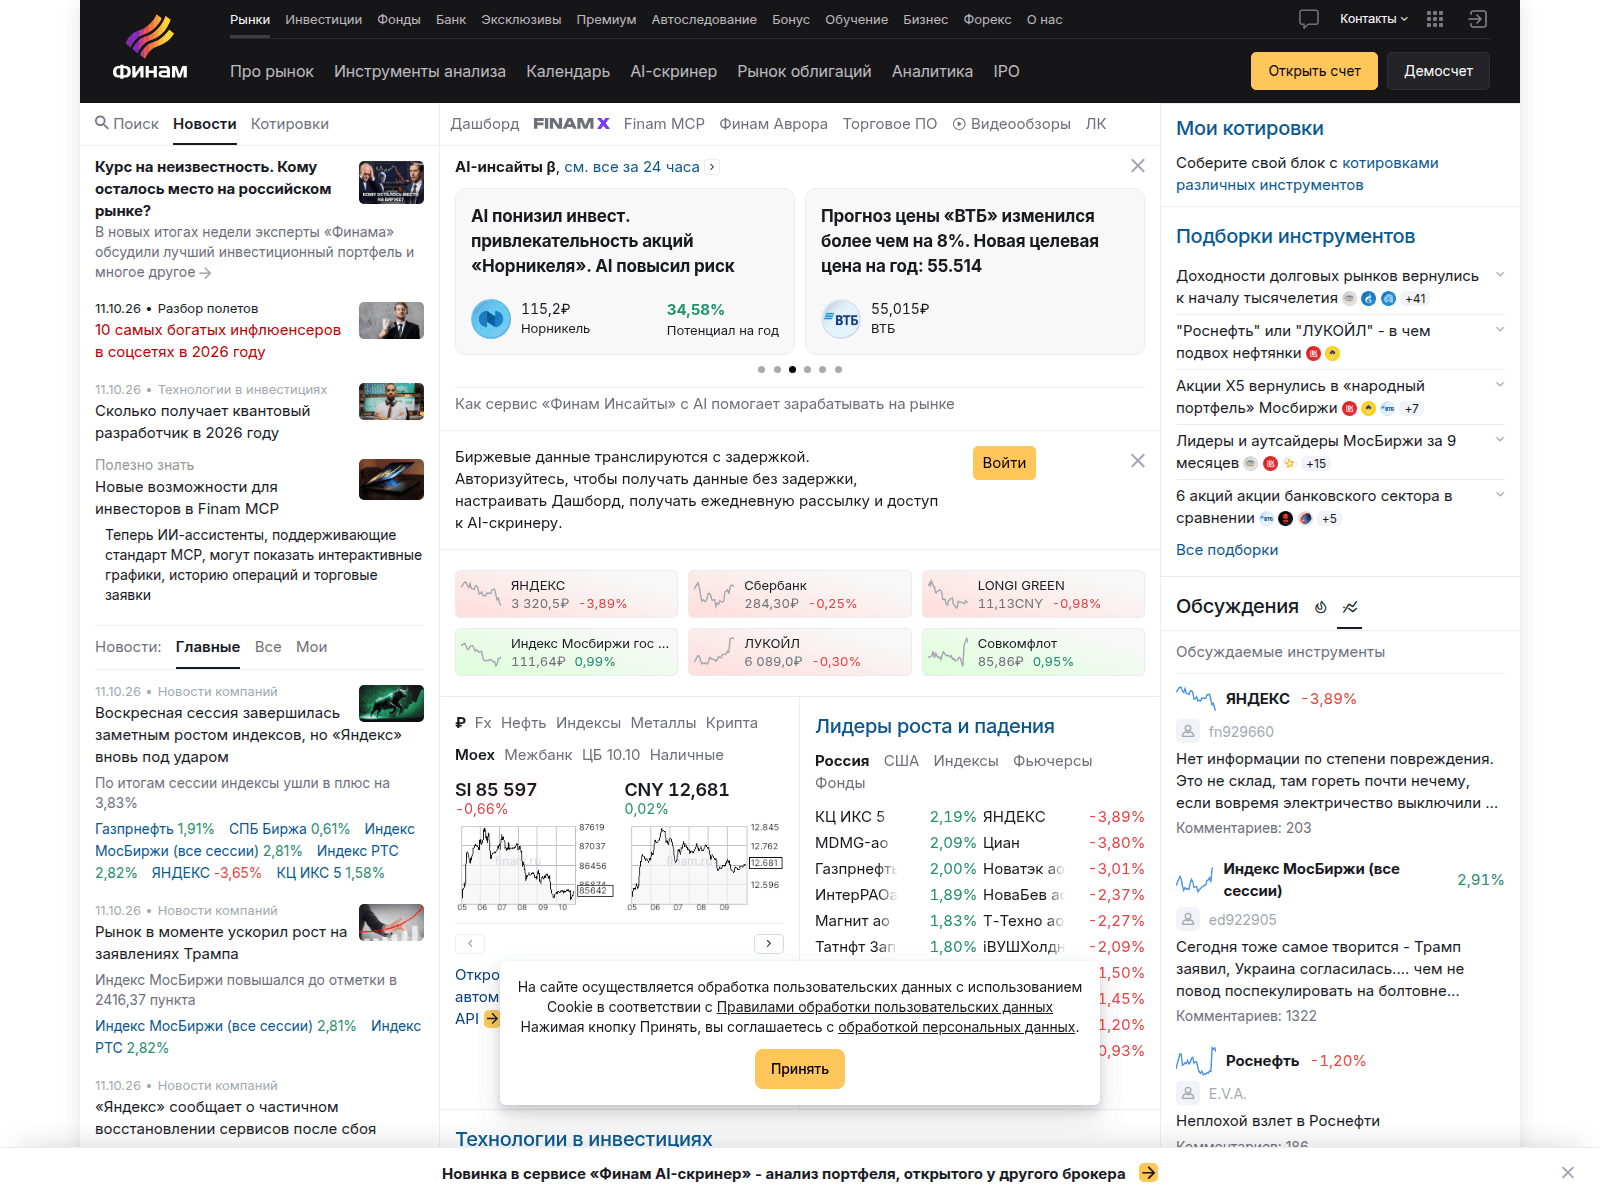Click orange arrow icon in bottom banner
The height and width of the screenshot is (1200, 1600).
point(1148,1173)
